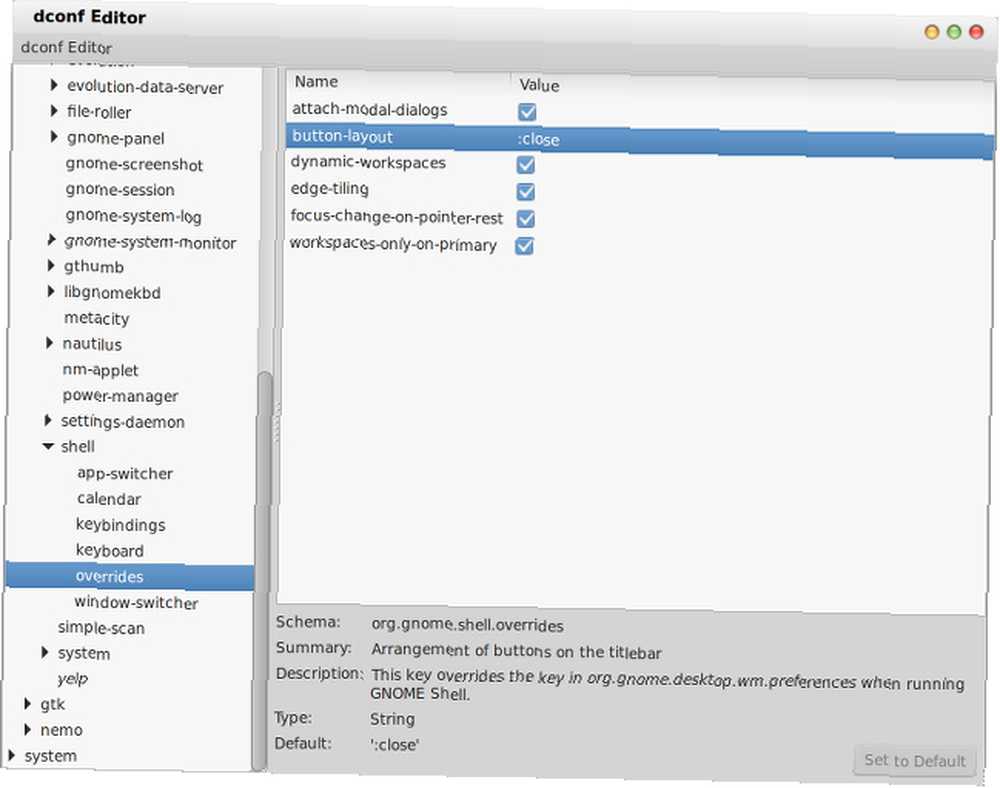The image size is (1000, 788).
Task: Toggle the workspaces-only-on-primary checkbox
Action: point(524,246)
